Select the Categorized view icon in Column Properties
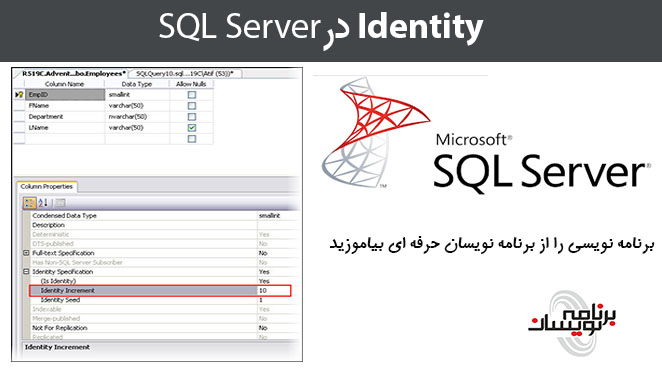The height and width of the screenshot is (371, 662). [30, 203]
